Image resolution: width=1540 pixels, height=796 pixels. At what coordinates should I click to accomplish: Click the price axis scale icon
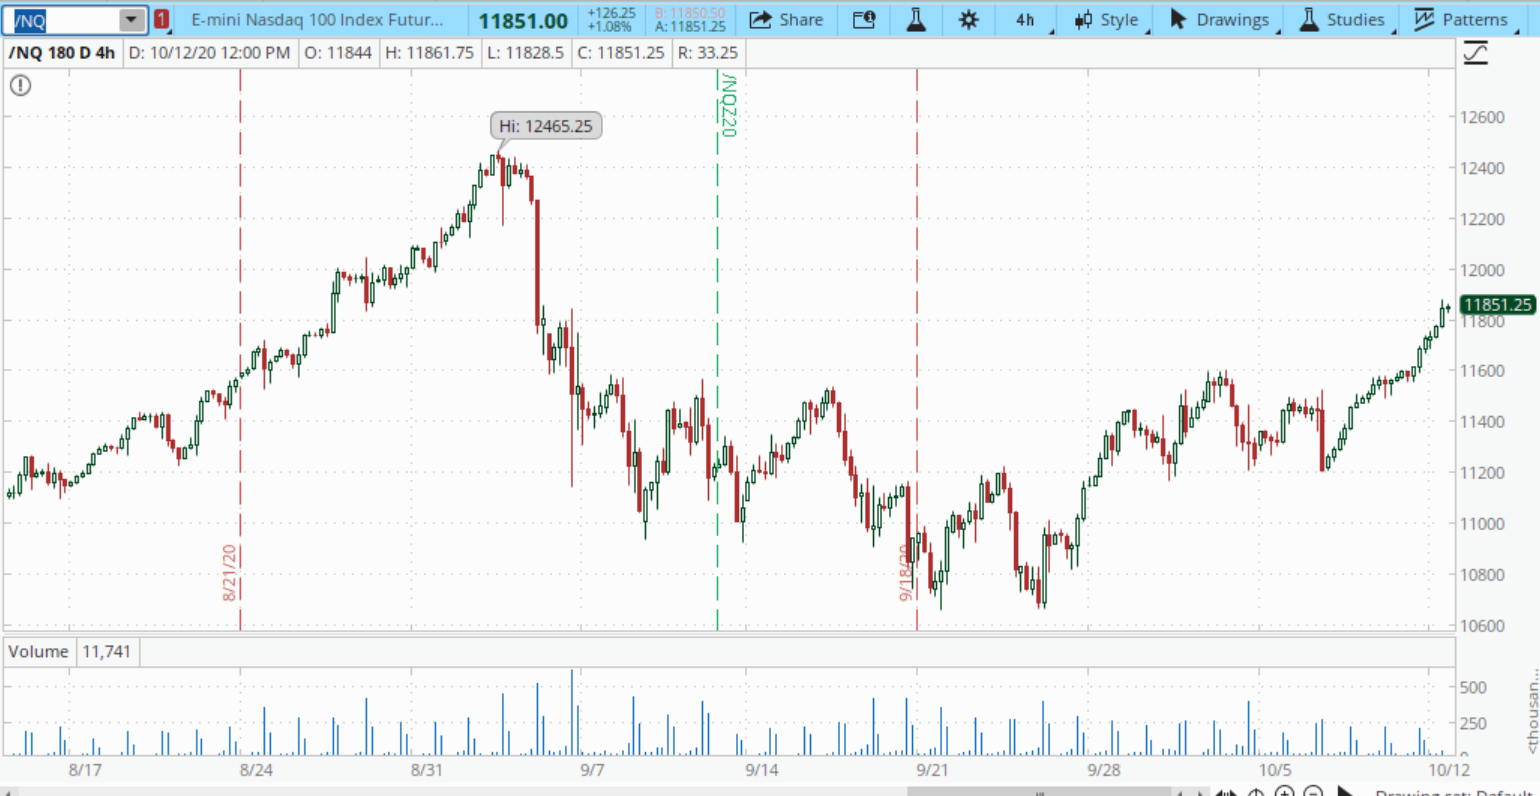[x=1475, y=53]
